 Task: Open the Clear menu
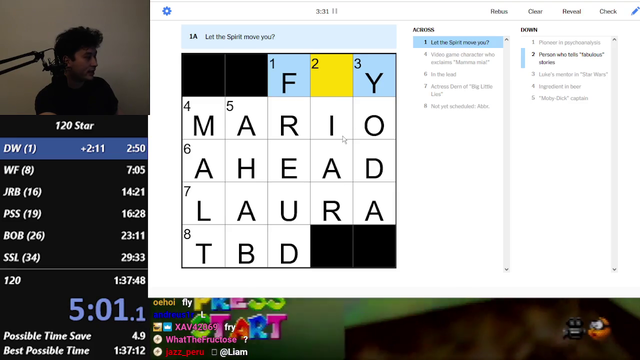535,11
